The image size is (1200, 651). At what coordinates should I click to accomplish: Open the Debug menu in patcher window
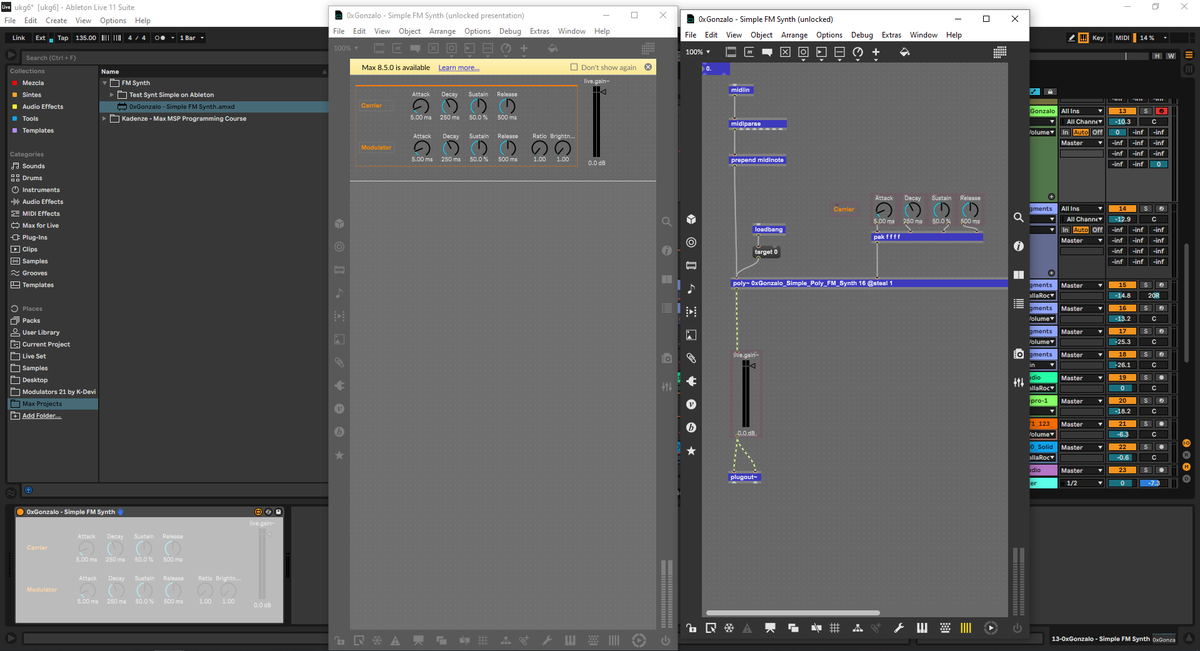click(862, 35)
